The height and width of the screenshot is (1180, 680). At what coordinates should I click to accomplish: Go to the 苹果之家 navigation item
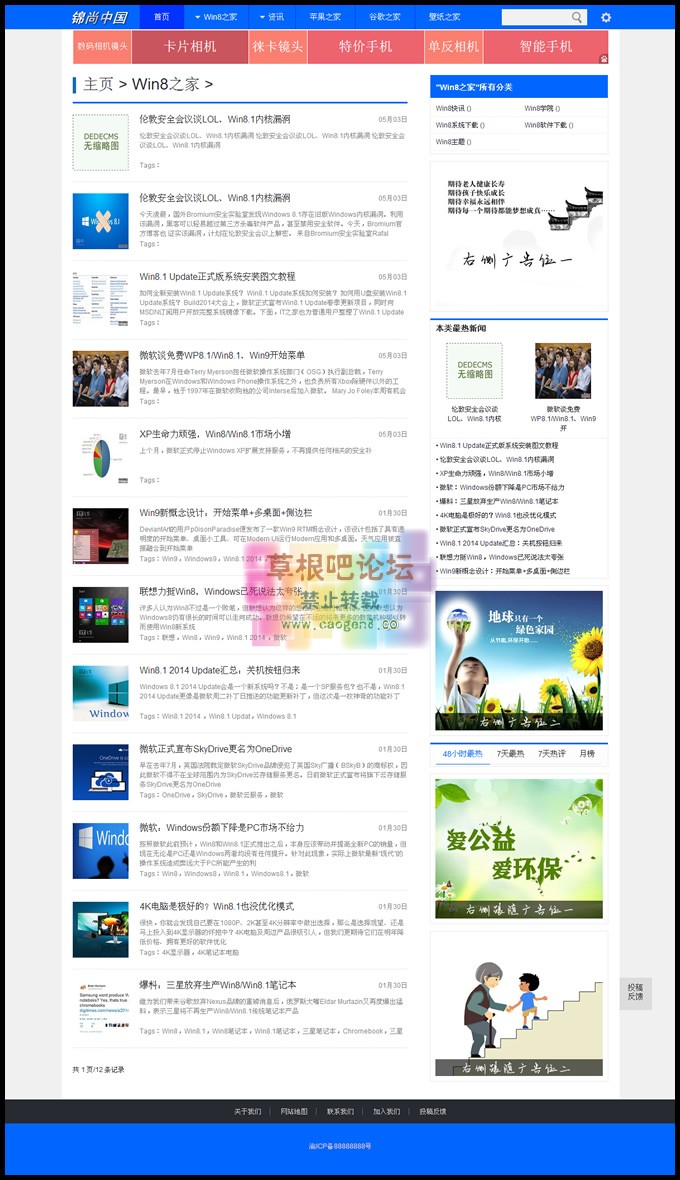tap(325, 17)
